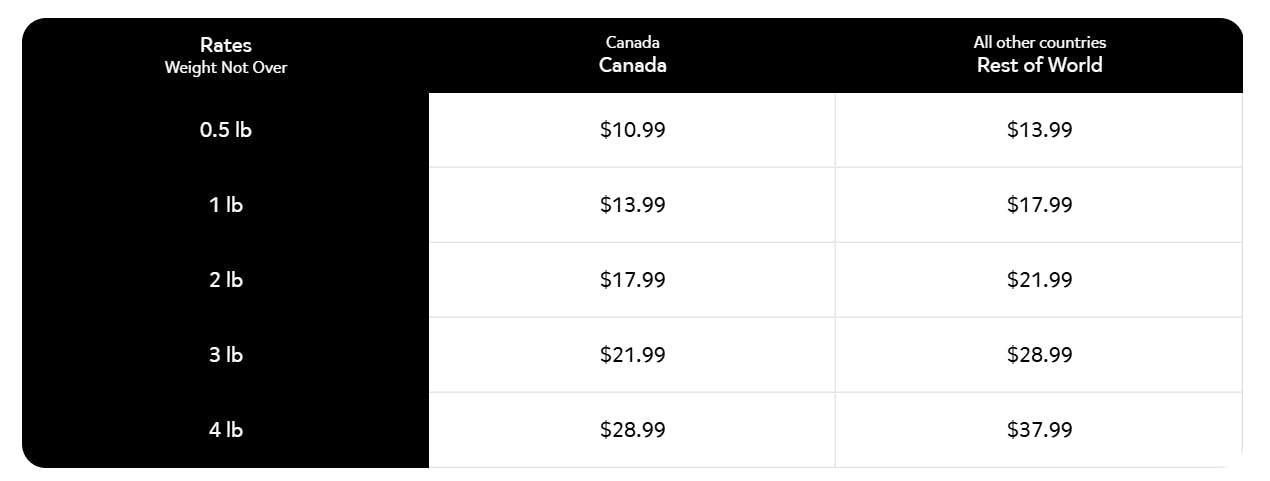1270x481 pixels.
Task: Select Rest of World rate $37.99 for 4 lb
Action: coord(1039,430)
